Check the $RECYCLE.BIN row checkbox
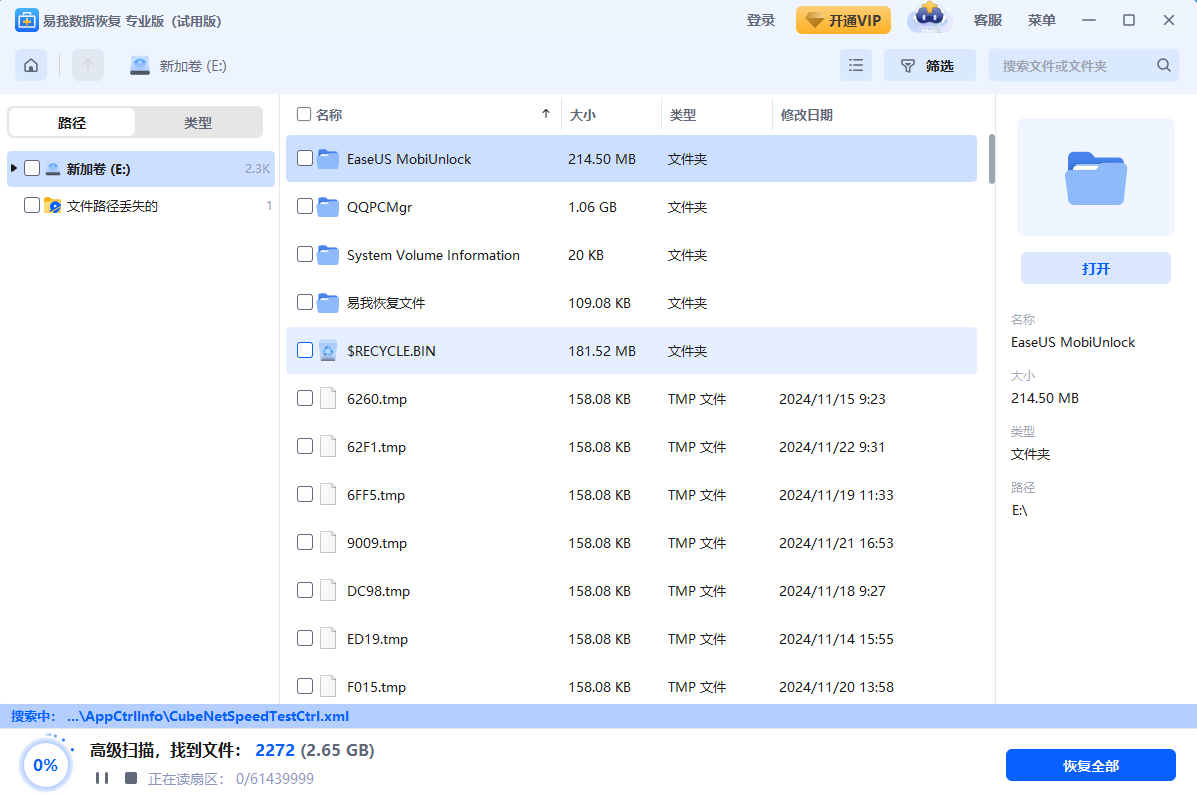Image resolution: width=1197 pixels, height=794 pixels. [x=305, y=350]
